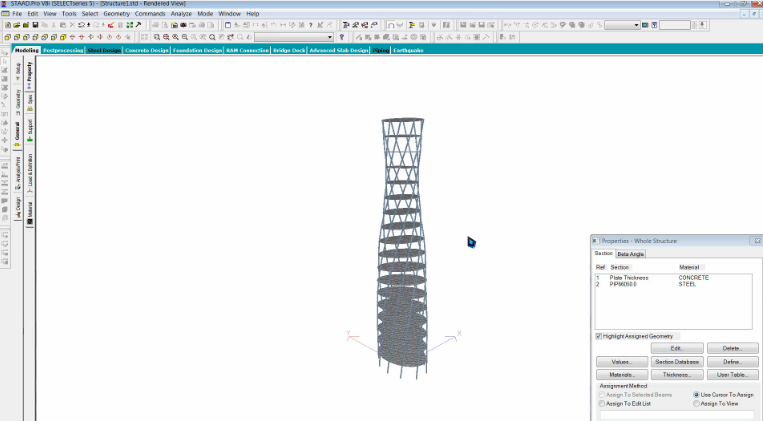Switch to the Postprocessing tab

63,50
